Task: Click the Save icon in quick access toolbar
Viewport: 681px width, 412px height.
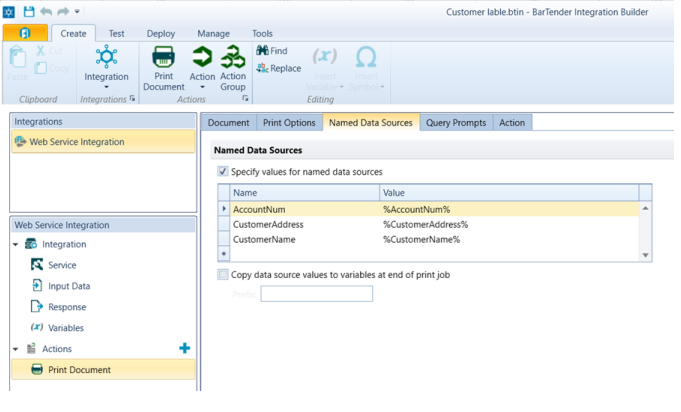Action: pos(29,12)
